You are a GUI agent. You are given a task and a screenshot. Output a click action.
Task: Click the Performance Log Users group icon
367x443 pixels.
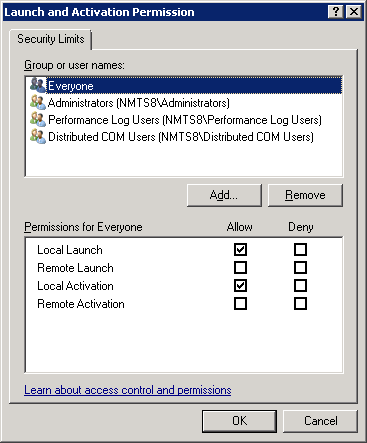38,119
